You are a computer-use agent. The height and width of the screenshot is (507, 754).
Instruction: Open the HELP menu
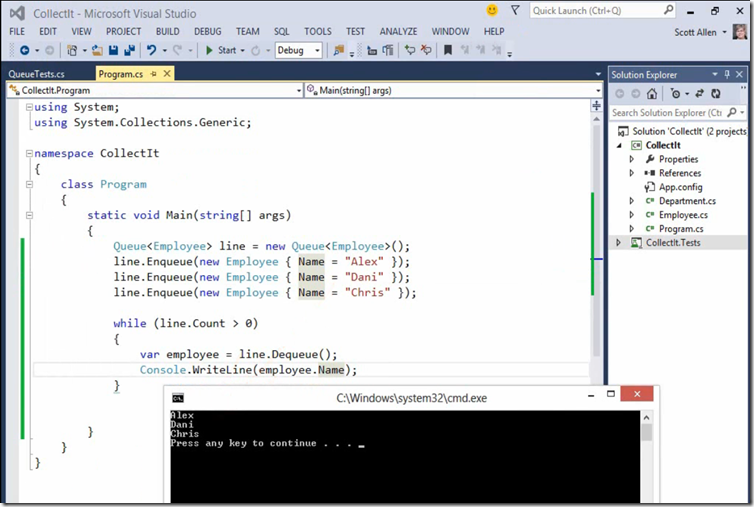[494, 32]
